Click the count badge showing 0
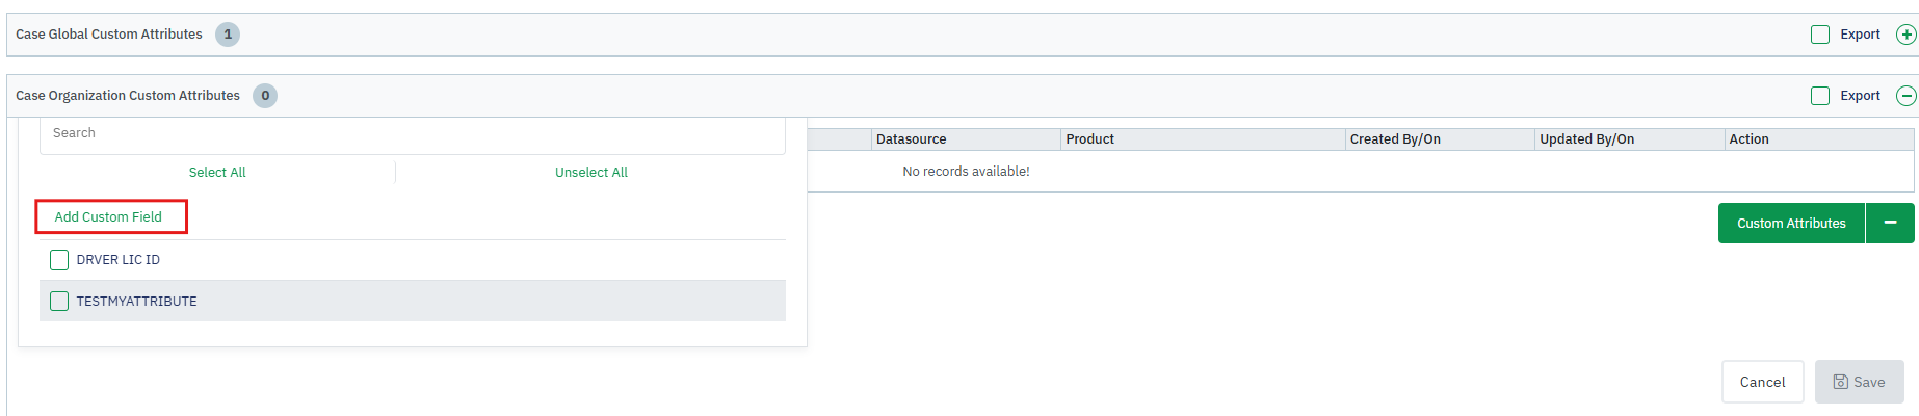Image resolution: width=1919 pixels, height=416 pixels. point(265,96)
